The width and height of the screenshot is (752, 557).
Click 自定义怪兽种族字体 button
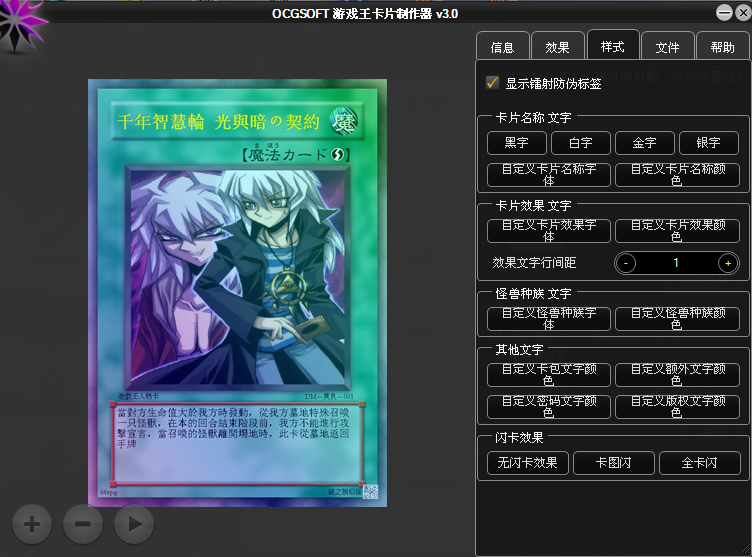point(549,319)
